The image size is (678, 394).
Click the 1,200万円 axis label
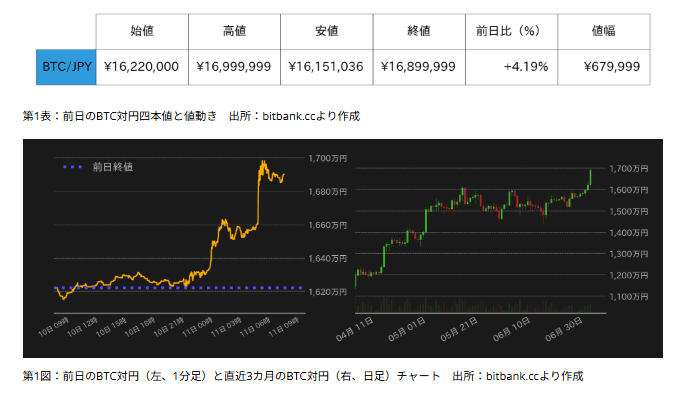point(629,275)
